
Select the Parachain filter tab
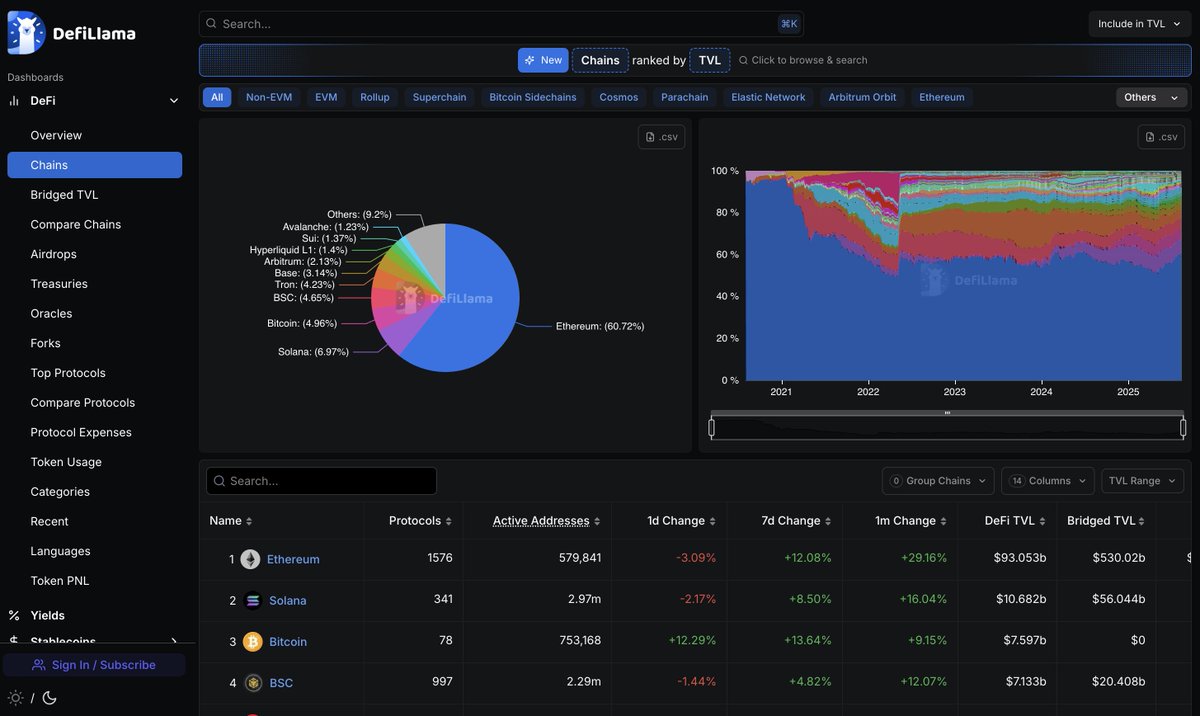coord(685,97)
